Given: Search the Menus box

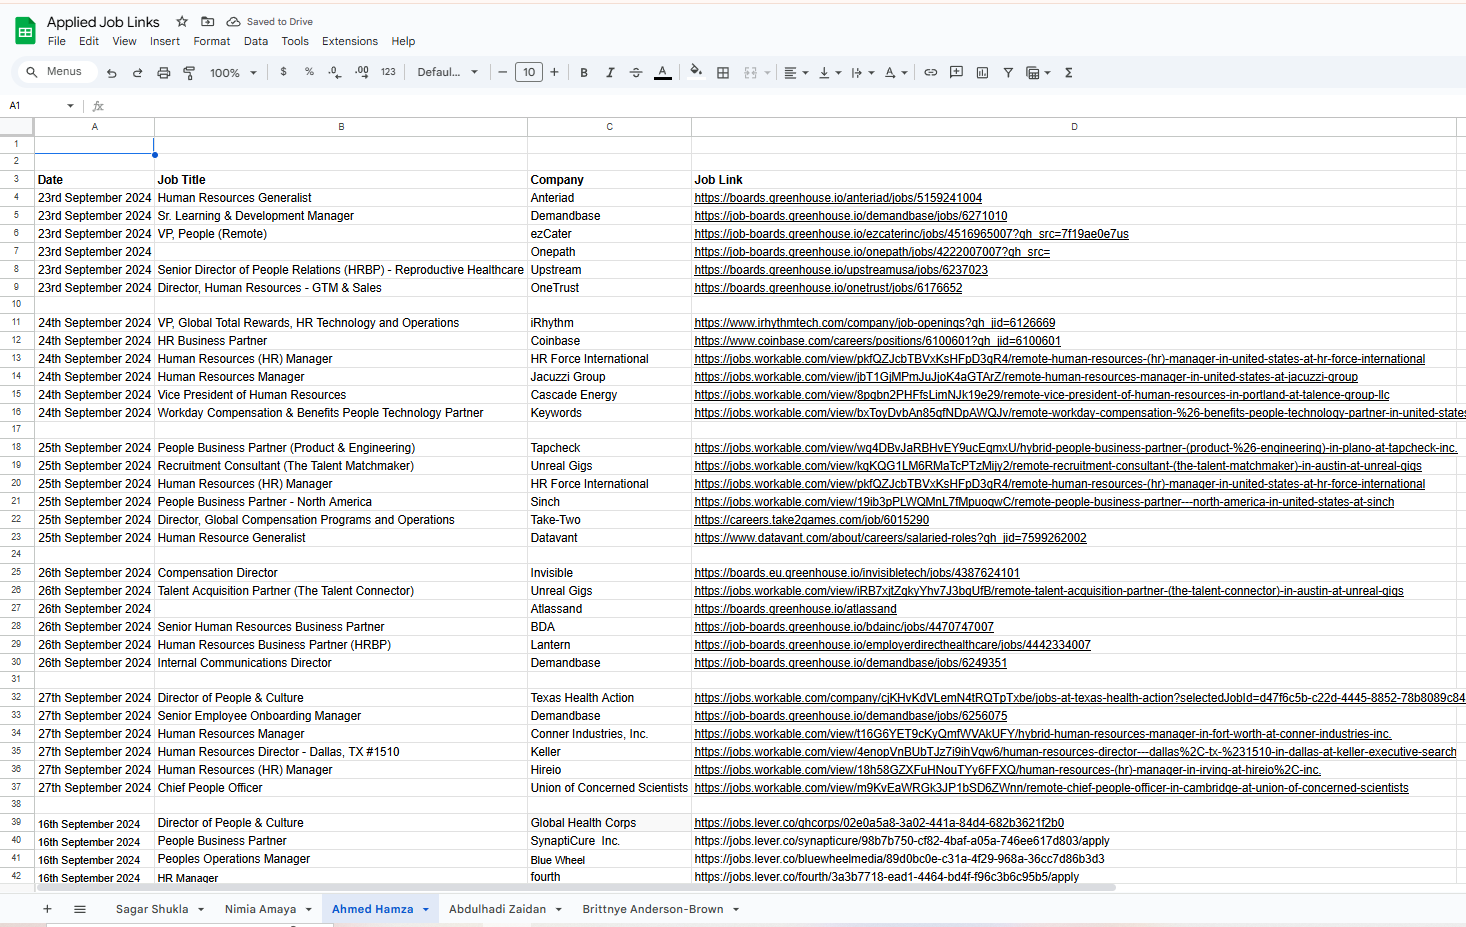Looking at the screenshot, I should coord(58,72).
